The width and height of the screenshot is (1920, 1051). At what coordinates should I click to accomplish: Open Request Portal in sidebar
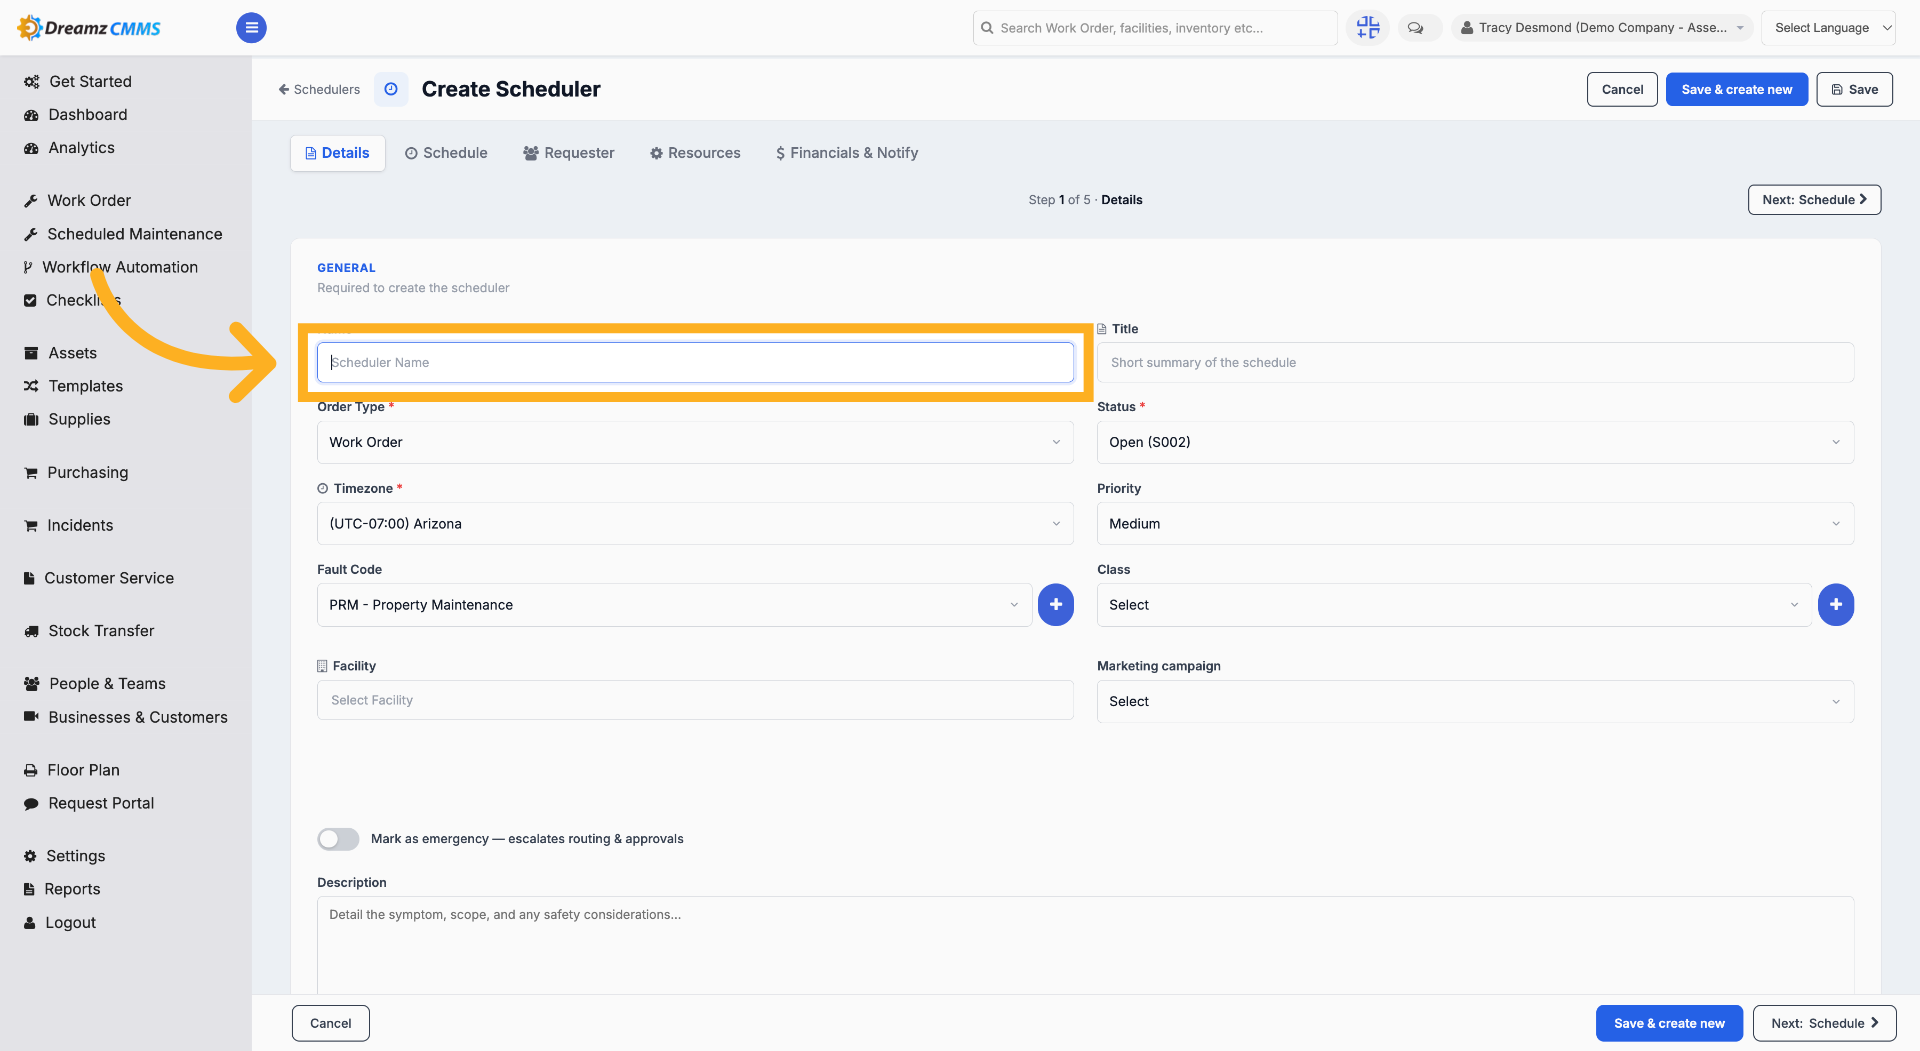click(x=89, y=803)
